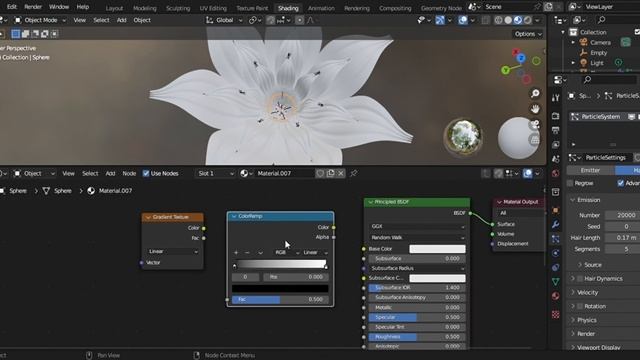Open the Object Data green triangle tab

click(x=556, y=282)
